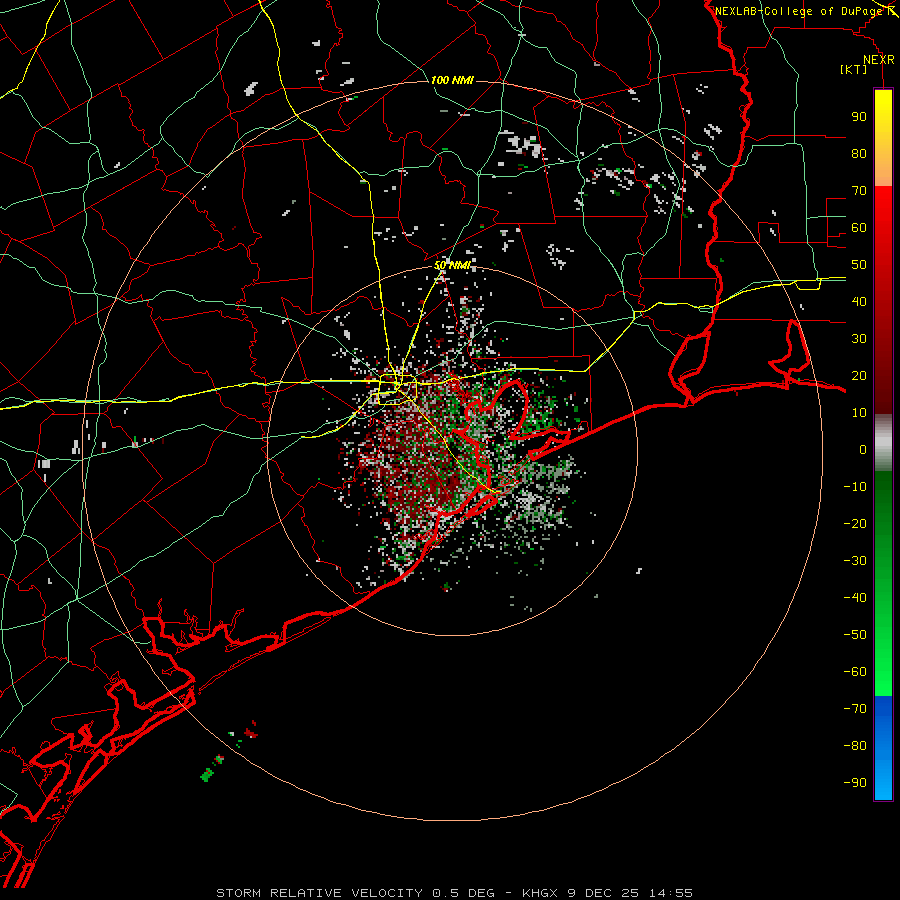The height and width of the screenshot is (900, 900).
Task: Click the '50 NMI' range ring label
Action: (452, 265)
